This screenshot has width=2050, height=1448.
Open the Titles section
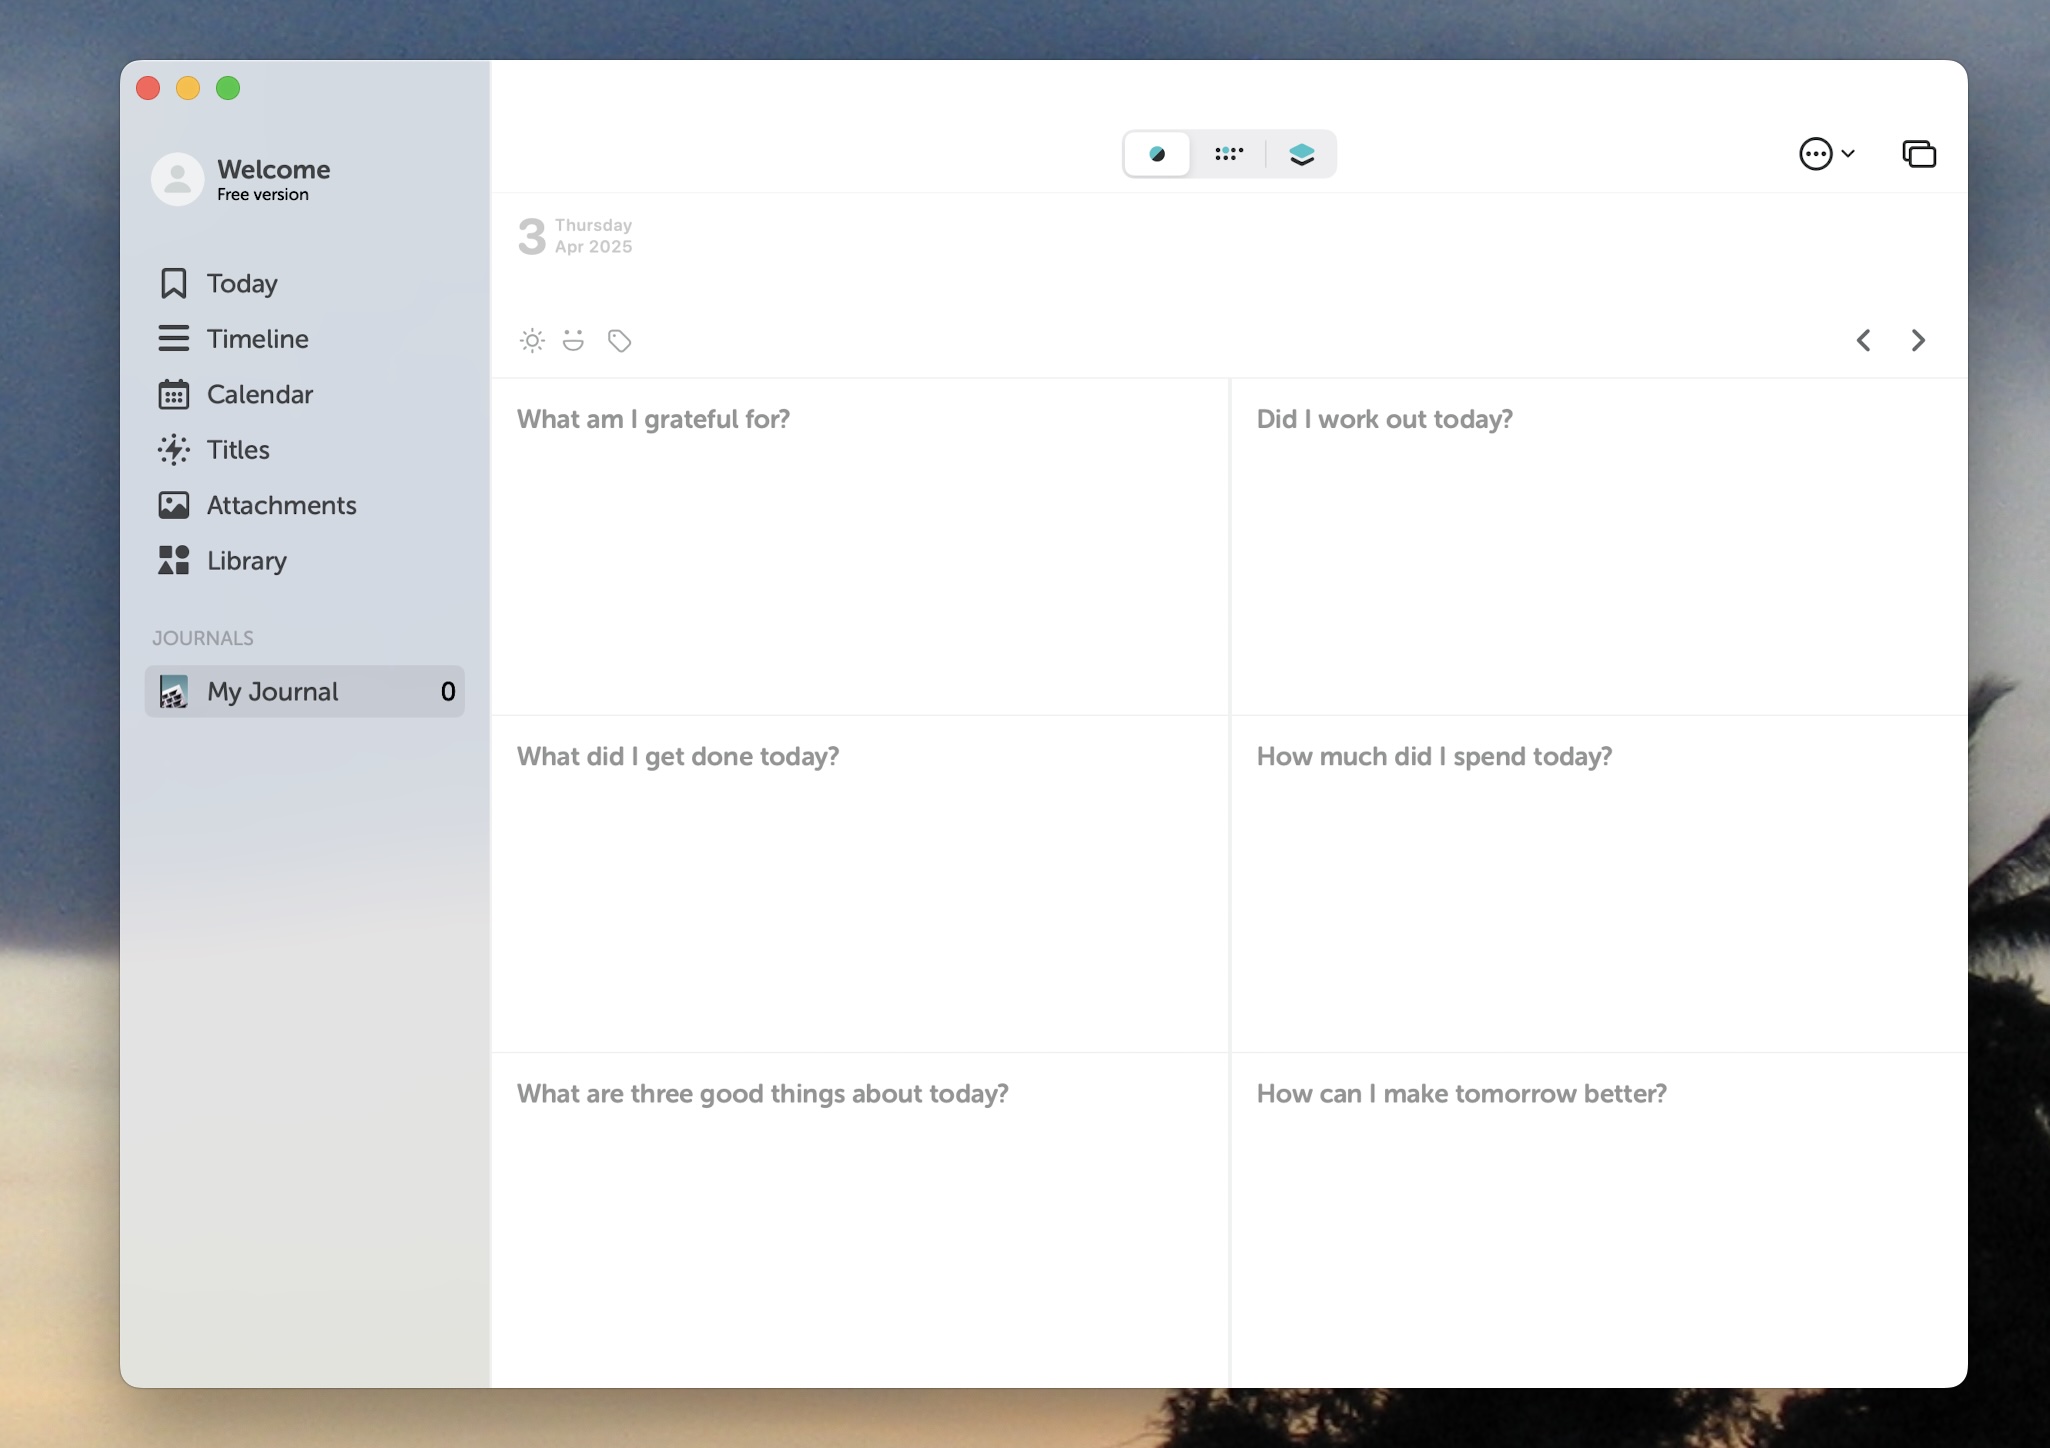238,450
